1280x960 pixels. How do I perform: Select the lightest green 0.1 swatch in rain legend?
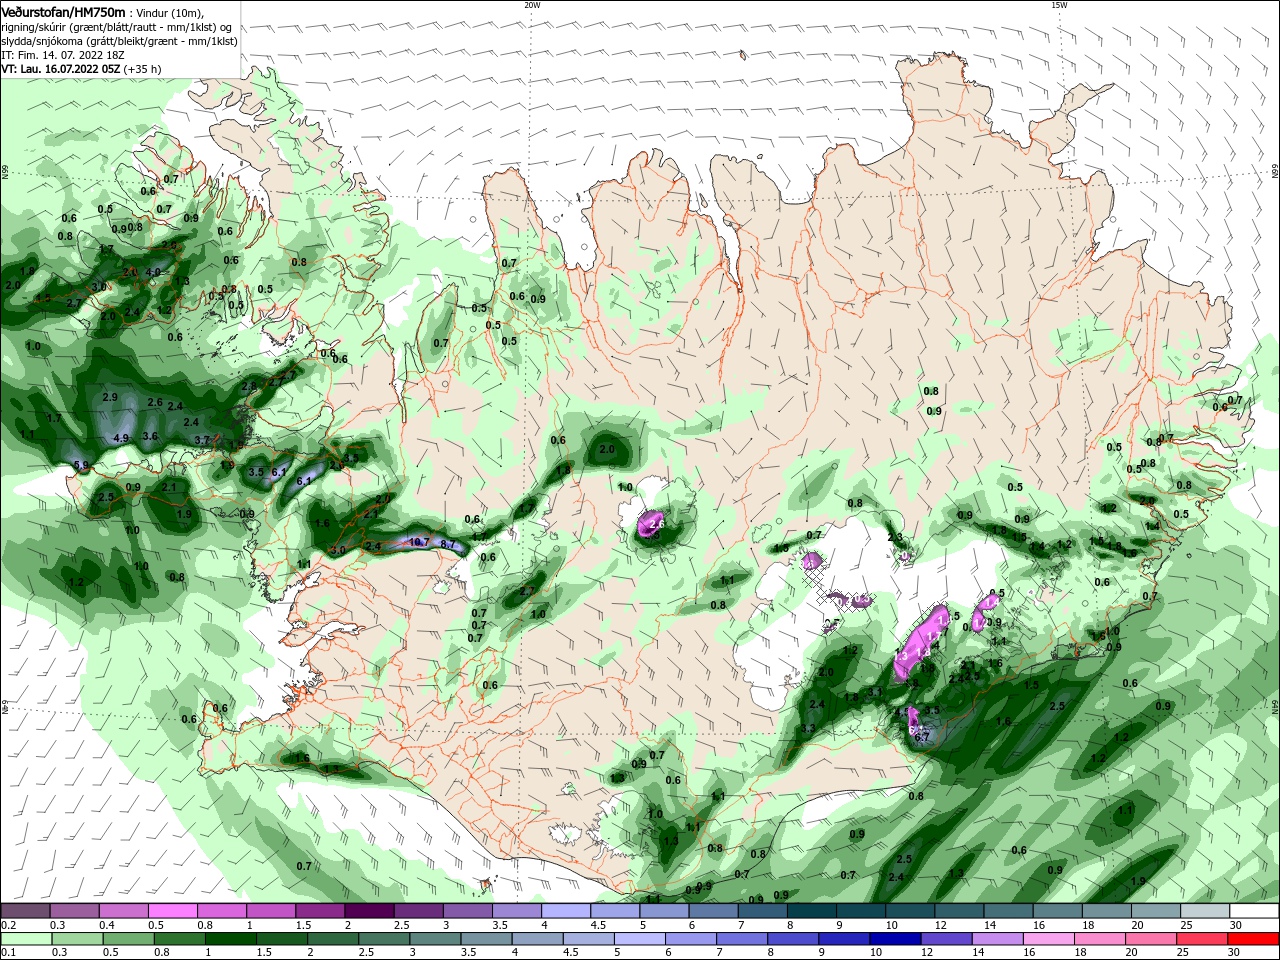(x=25, y=938)
